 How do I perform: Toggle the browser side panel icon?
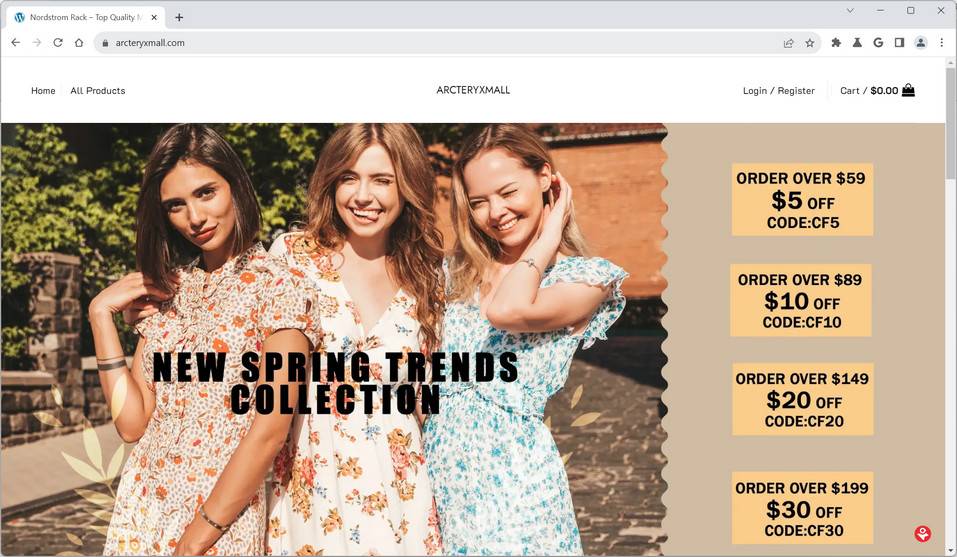(x=899, y=43)
